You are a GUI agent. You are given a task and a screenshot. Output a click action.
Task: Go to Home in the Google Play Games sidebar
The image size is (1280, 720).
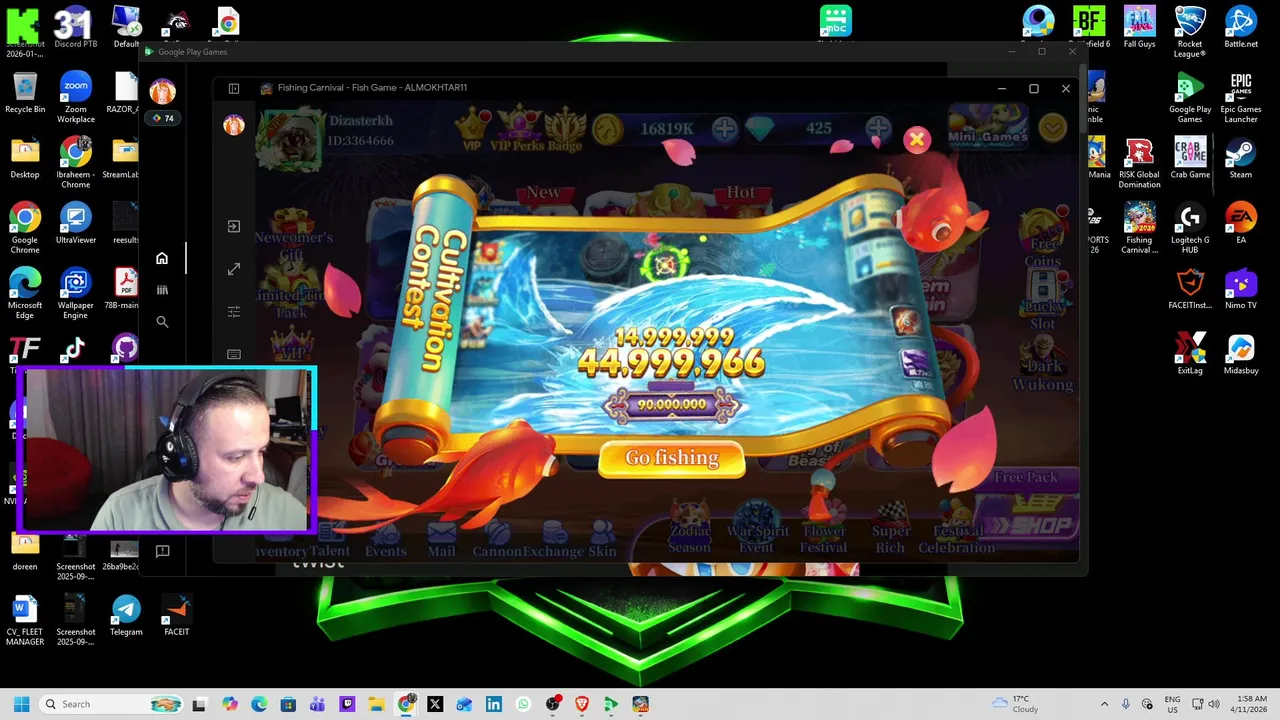pos(162,258)
